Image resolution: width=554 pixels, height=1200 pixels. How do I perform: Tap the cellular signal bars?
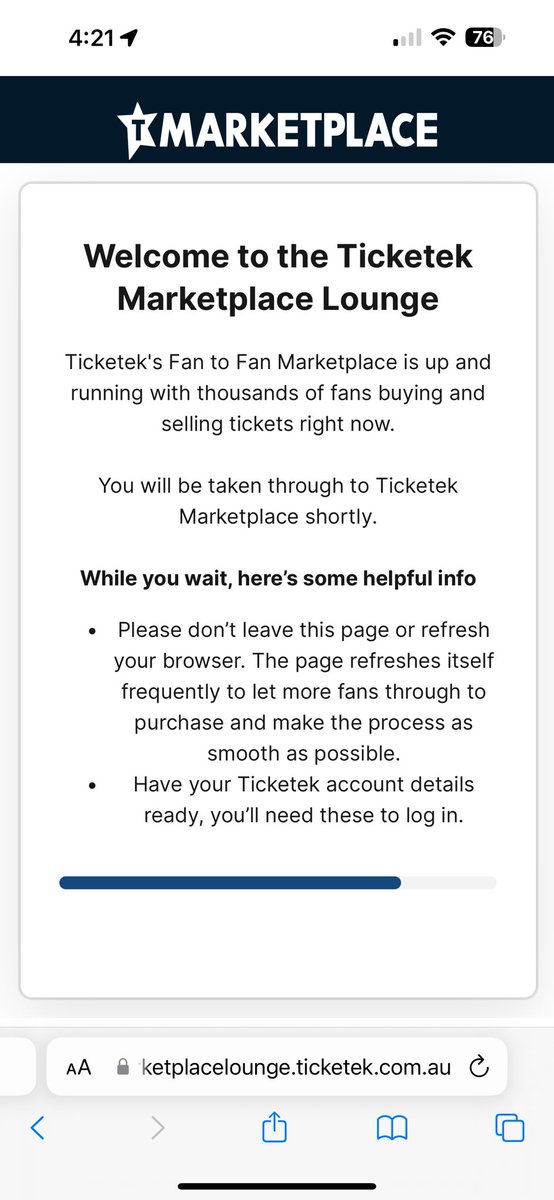pos(407,39)
